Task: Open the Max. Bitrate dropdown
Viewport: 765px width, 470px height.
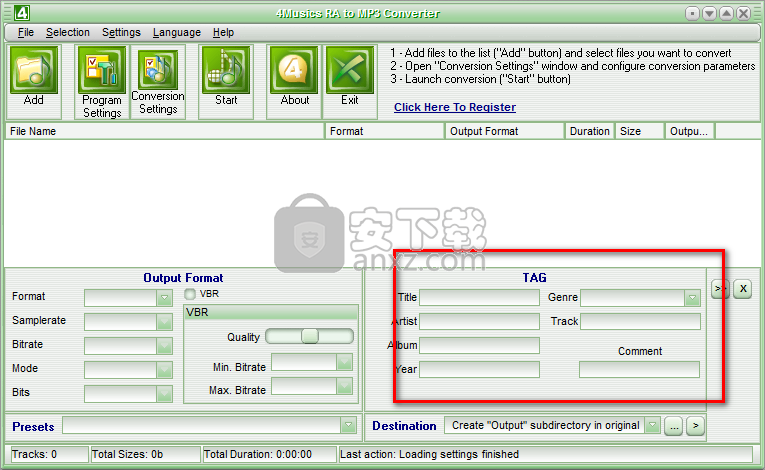Action: tap(344, 386)
